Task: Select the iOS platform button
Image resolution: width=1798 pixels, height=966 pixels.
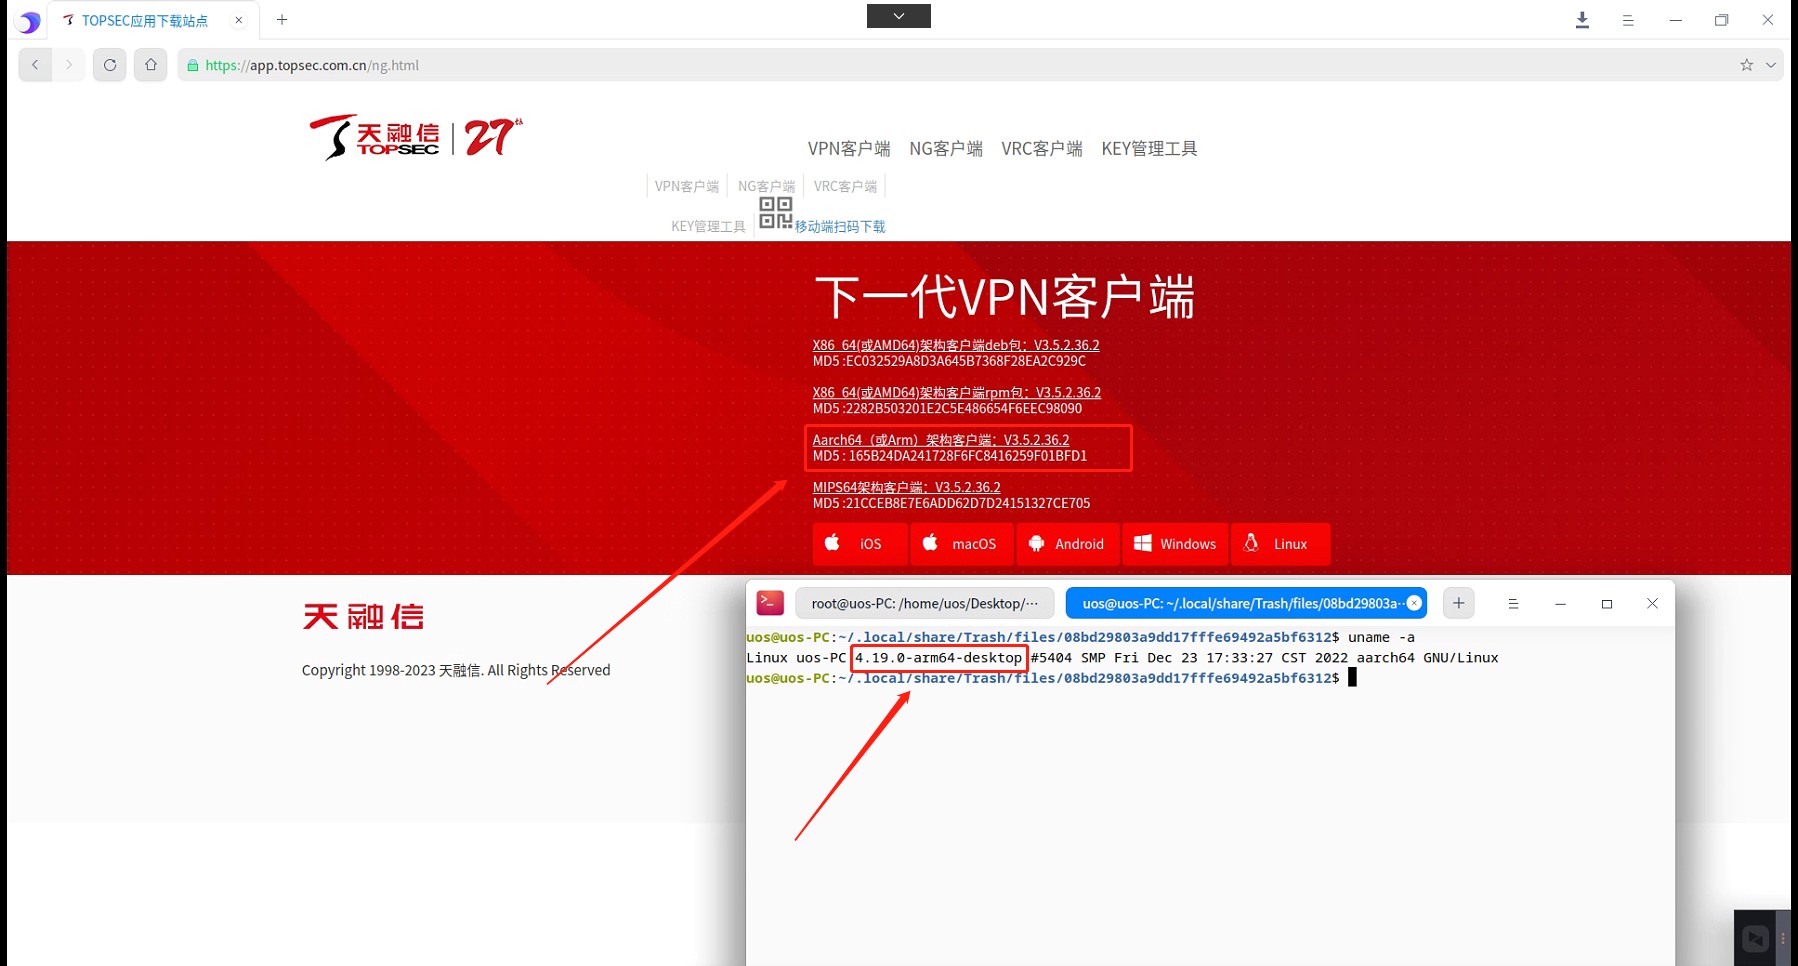Action: (x=860, y=544)
